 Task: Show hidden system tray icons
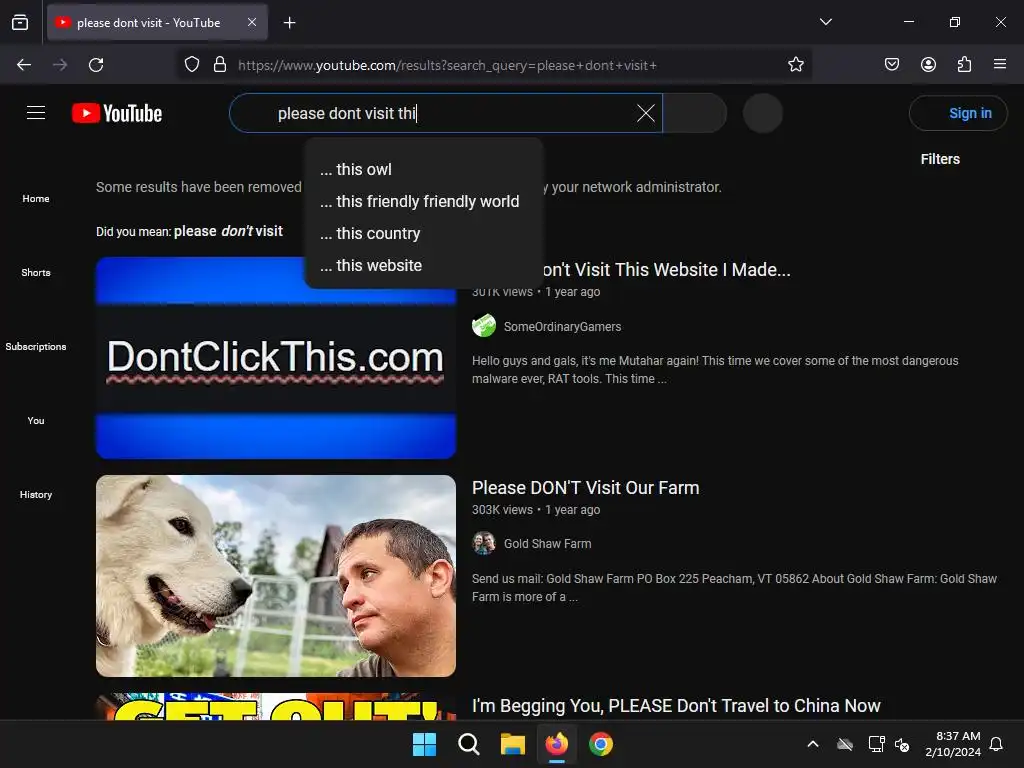click(813, 744)
